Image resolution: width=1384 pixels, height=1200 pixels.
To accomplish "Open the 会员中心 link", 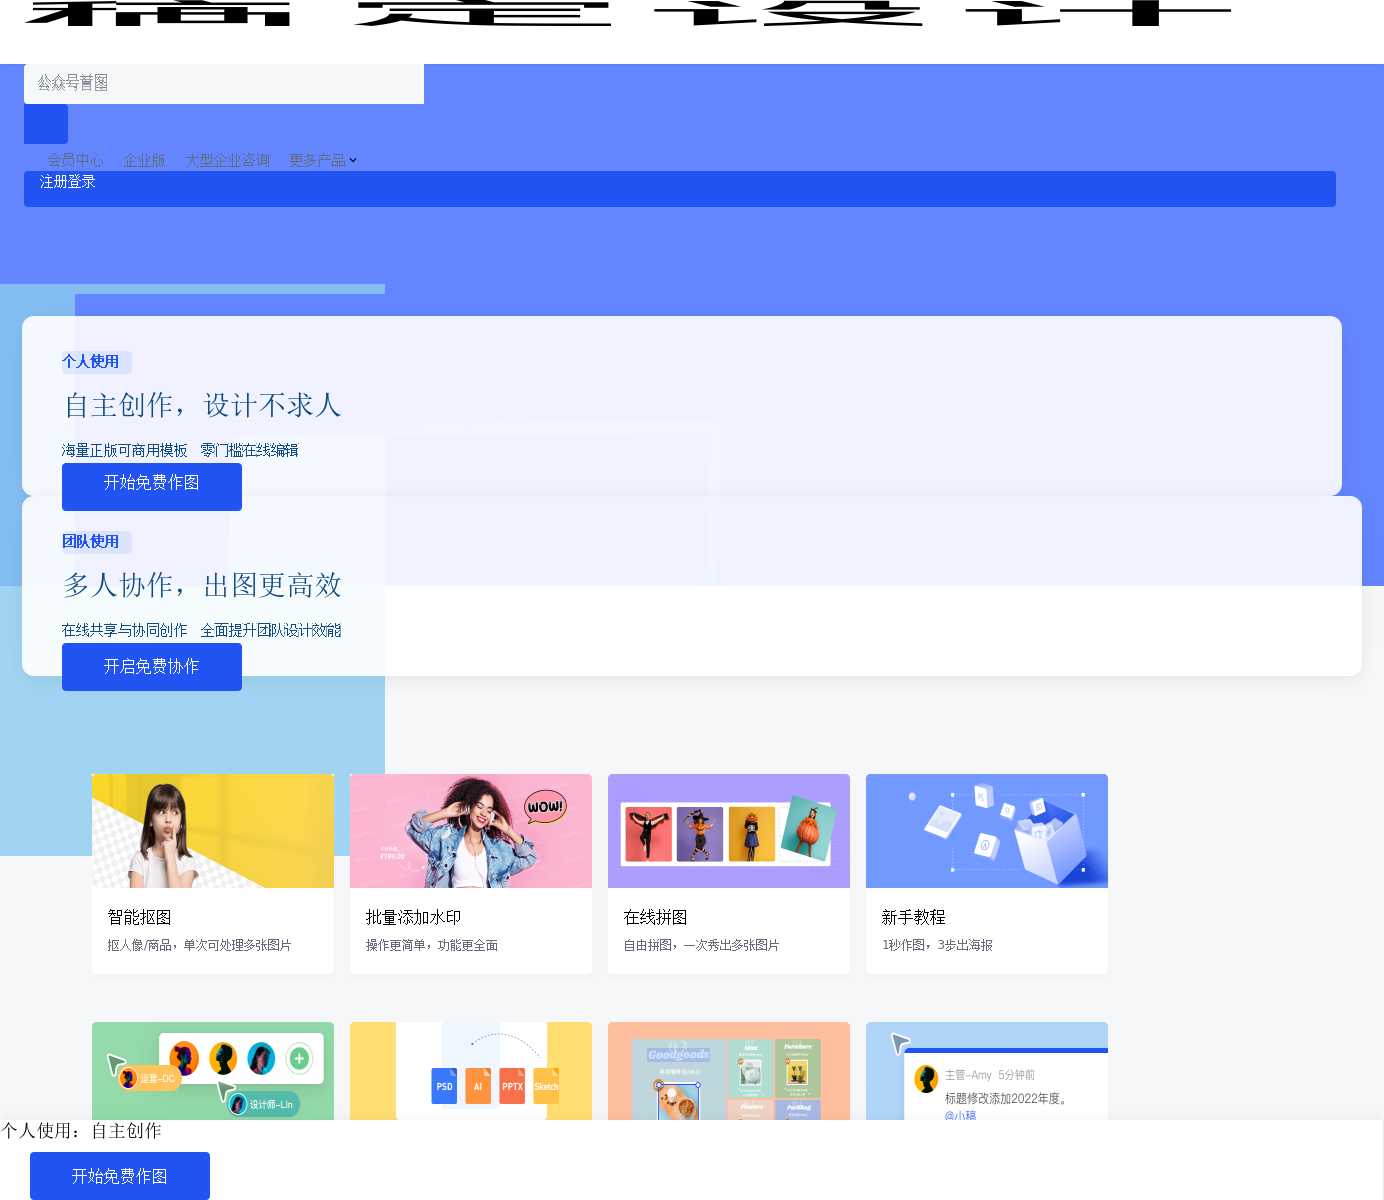I will (x=75, y=160).
